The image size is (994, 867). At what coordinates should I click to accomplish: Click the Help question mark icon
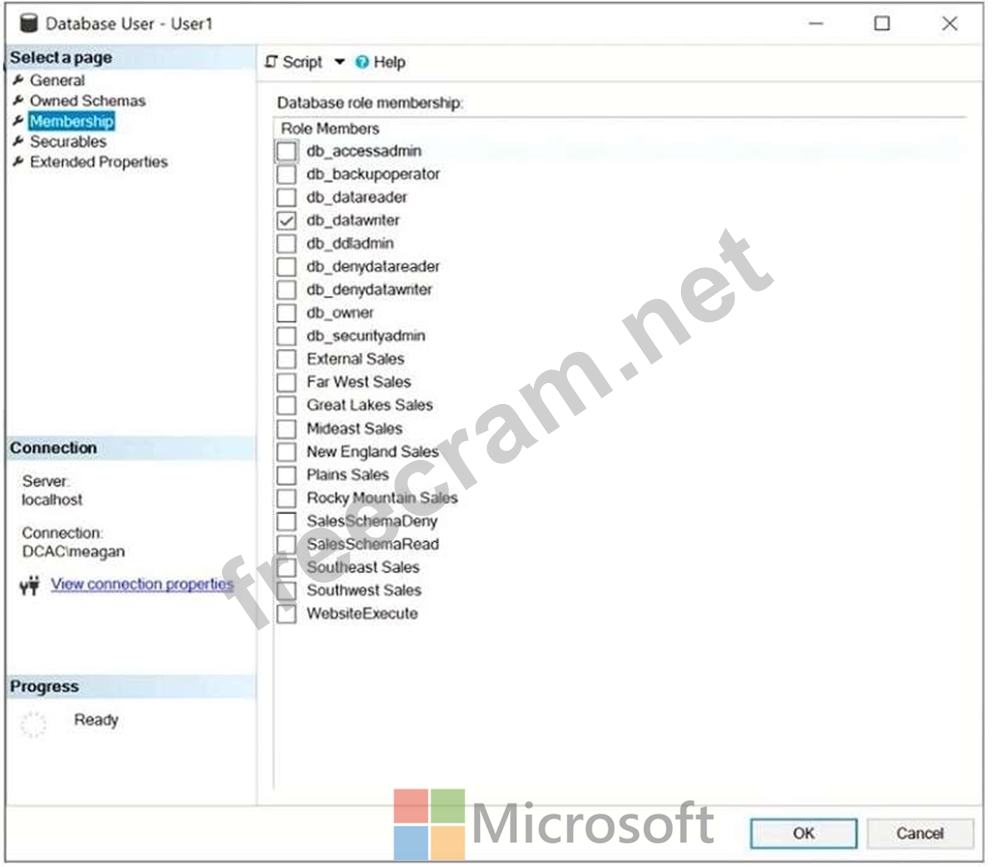(x=362, y=62)
